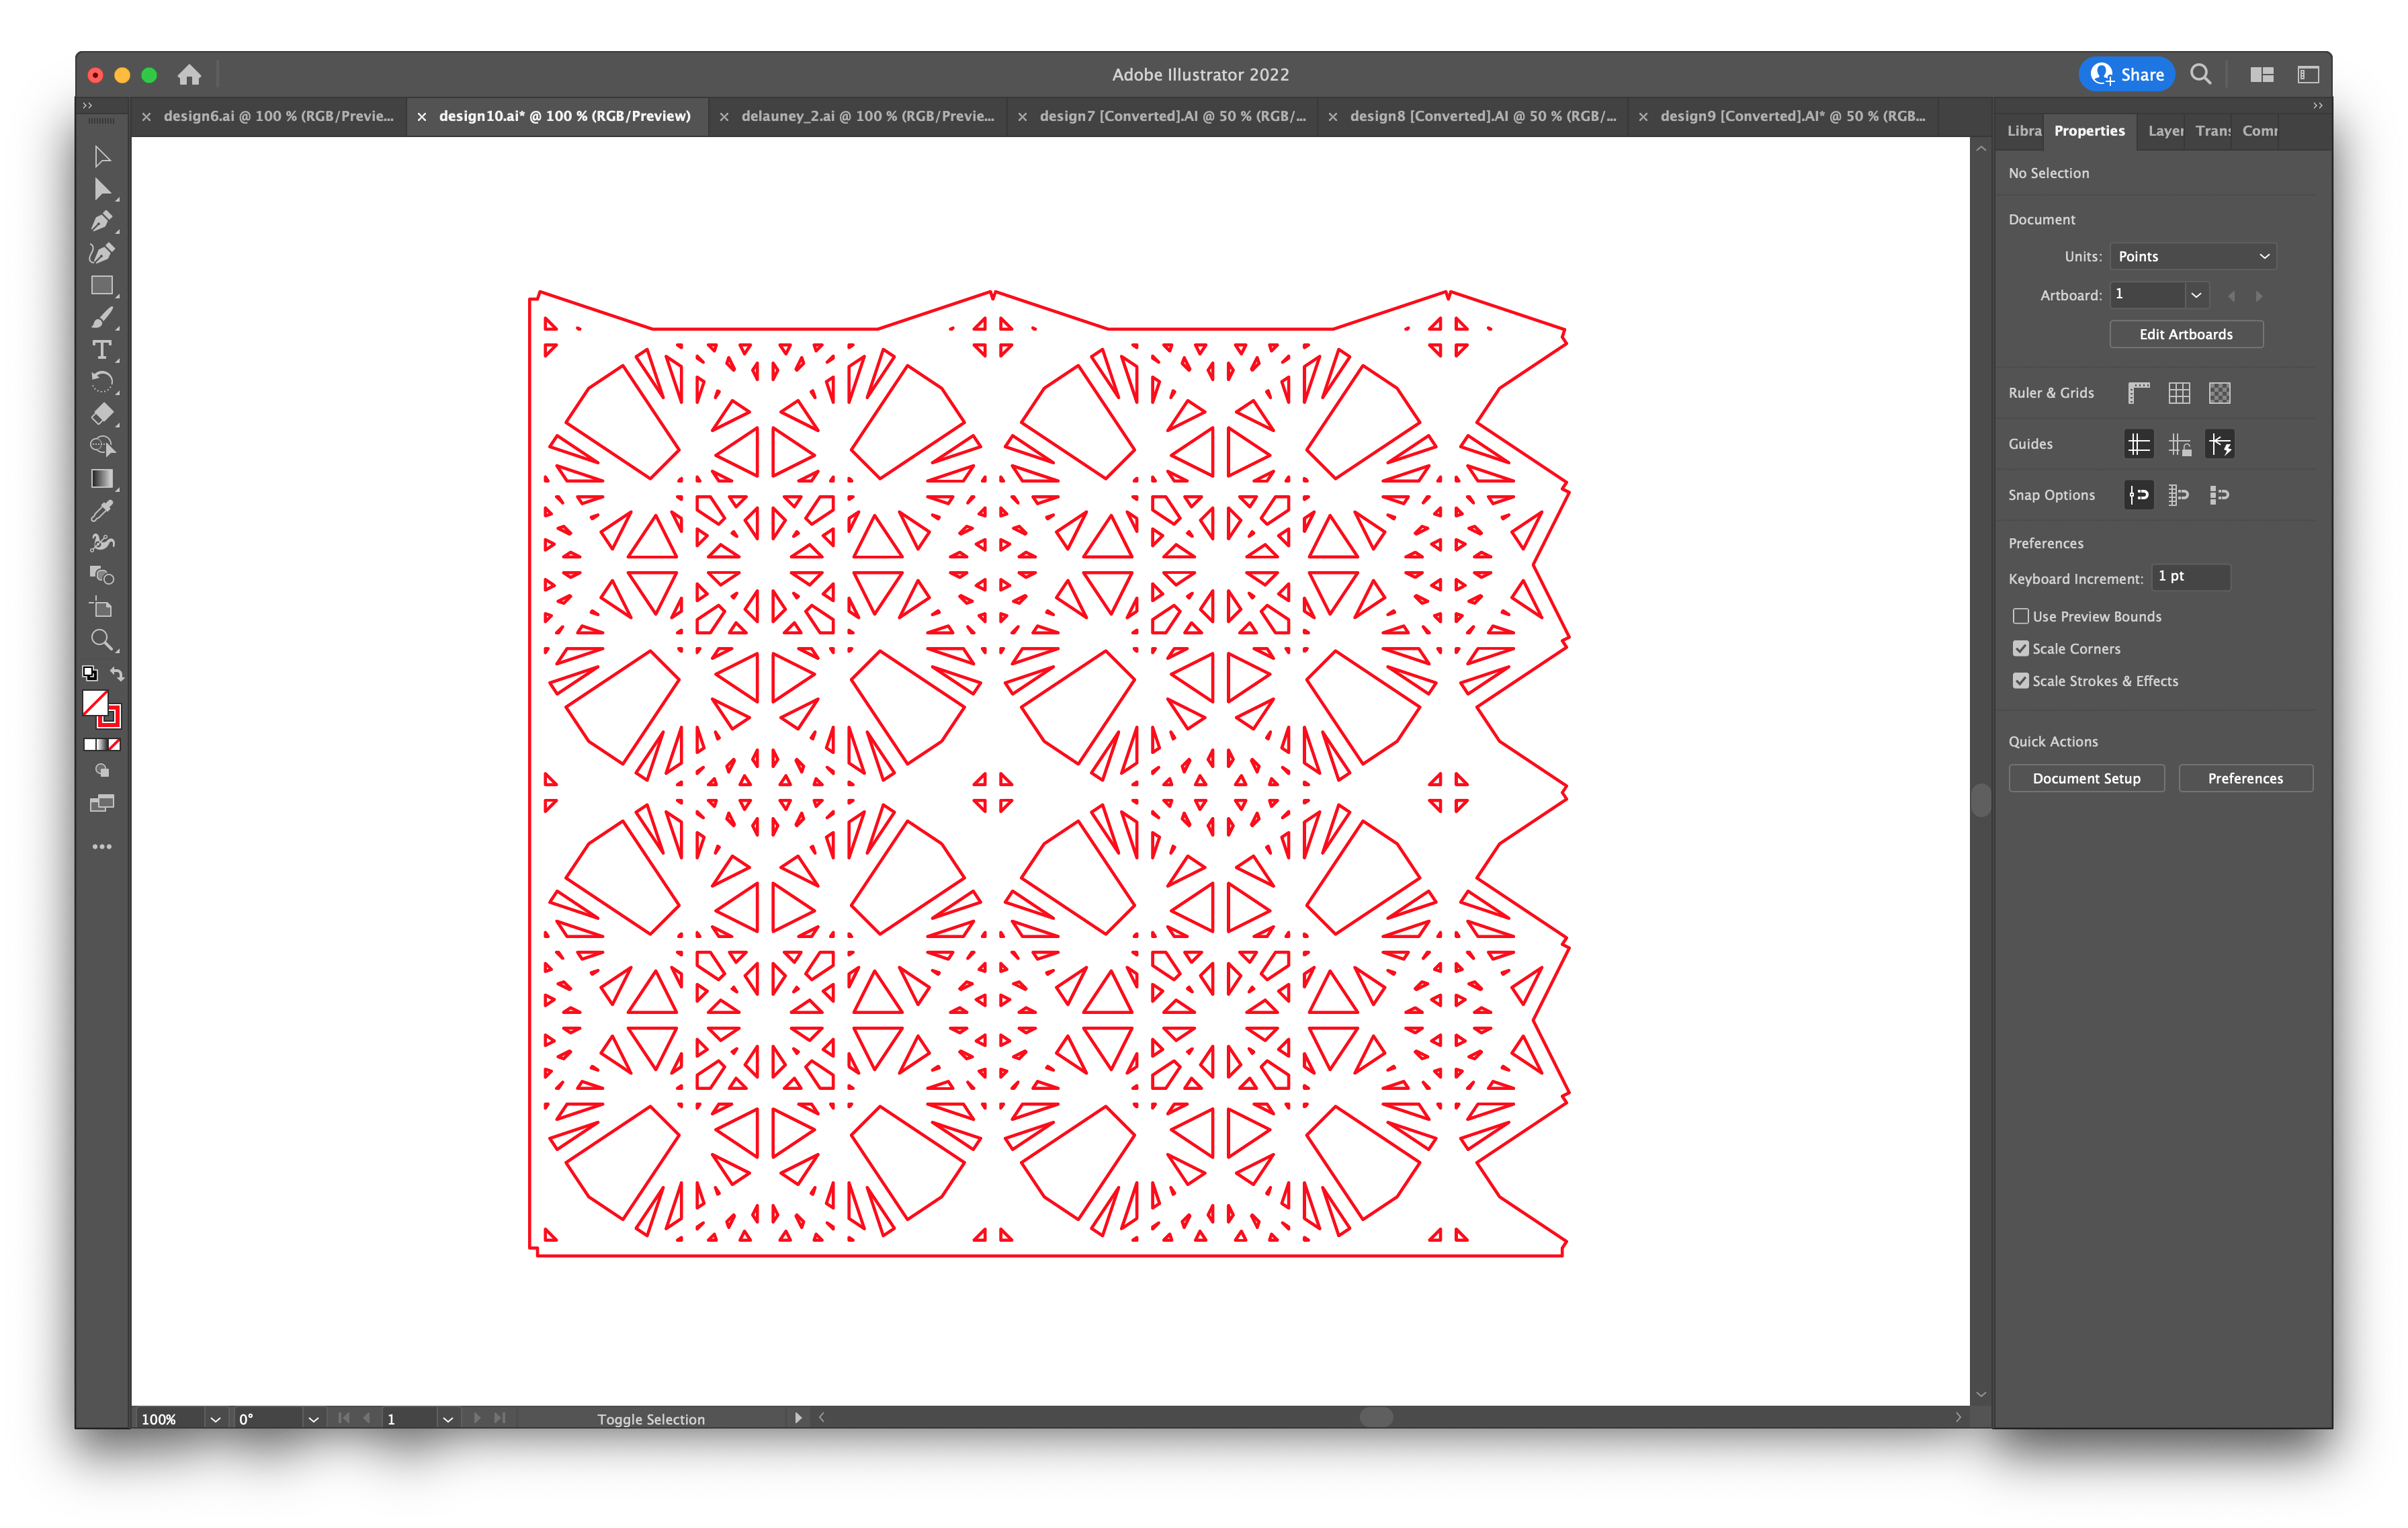Show the transparency grid icon

pyautogui.click(x=2221, y=392)
